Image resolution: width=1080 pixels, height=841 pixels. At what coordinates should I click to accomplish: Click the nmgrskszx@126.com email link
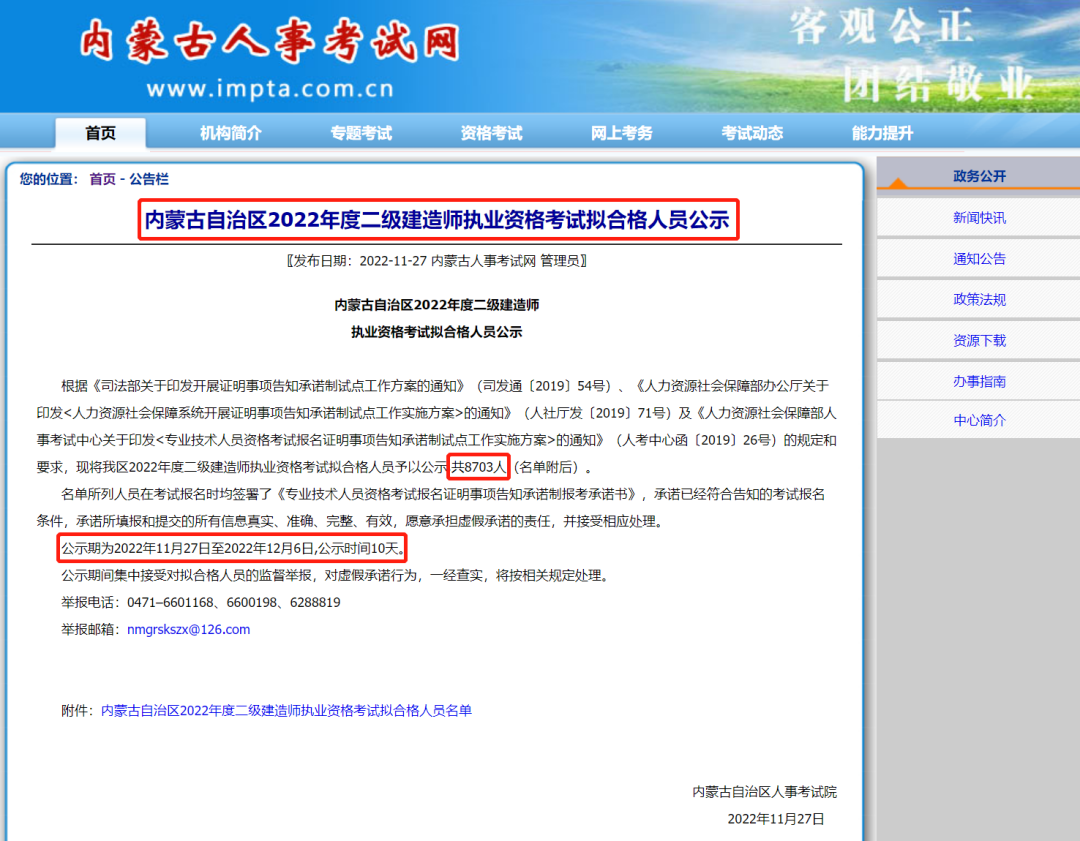[188, 630]
